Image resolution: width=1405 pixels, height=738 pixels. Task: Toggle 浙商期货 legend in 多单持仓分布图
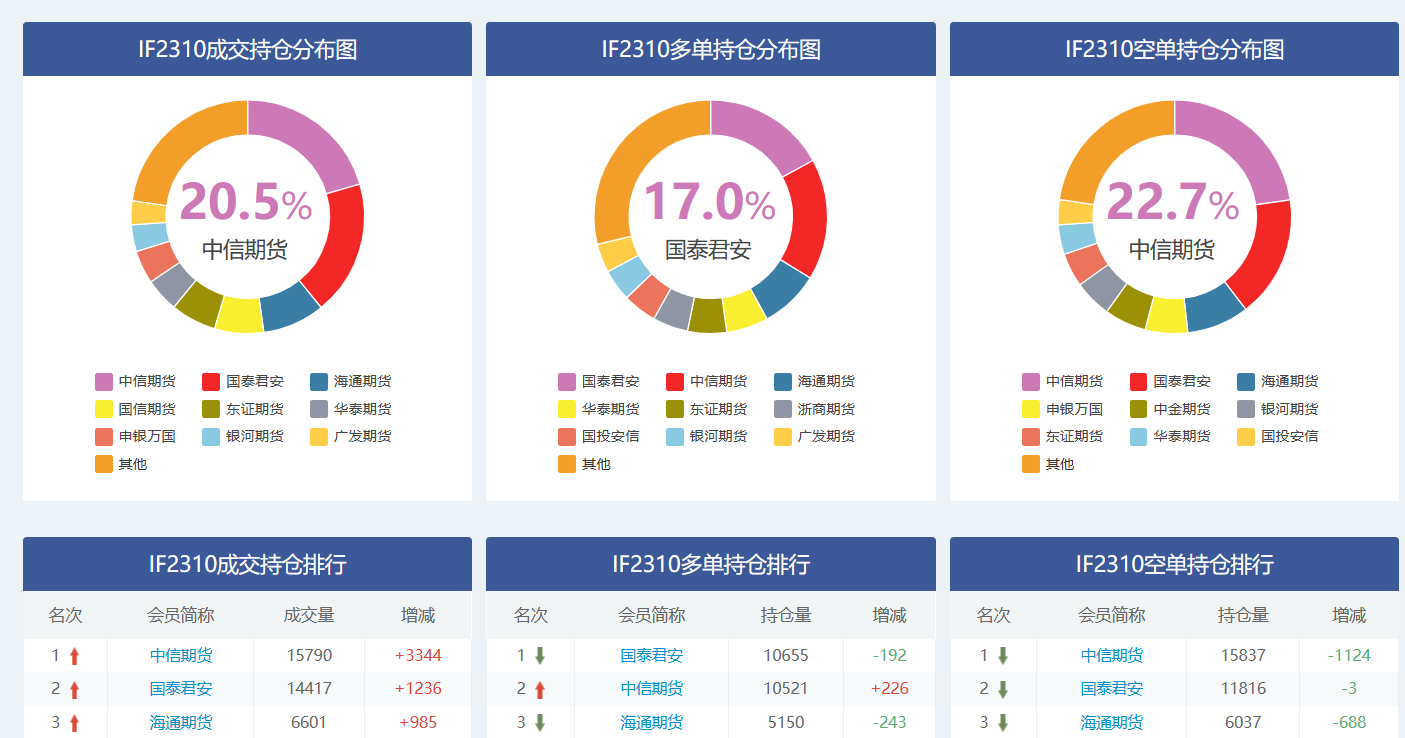coord(815,409)
